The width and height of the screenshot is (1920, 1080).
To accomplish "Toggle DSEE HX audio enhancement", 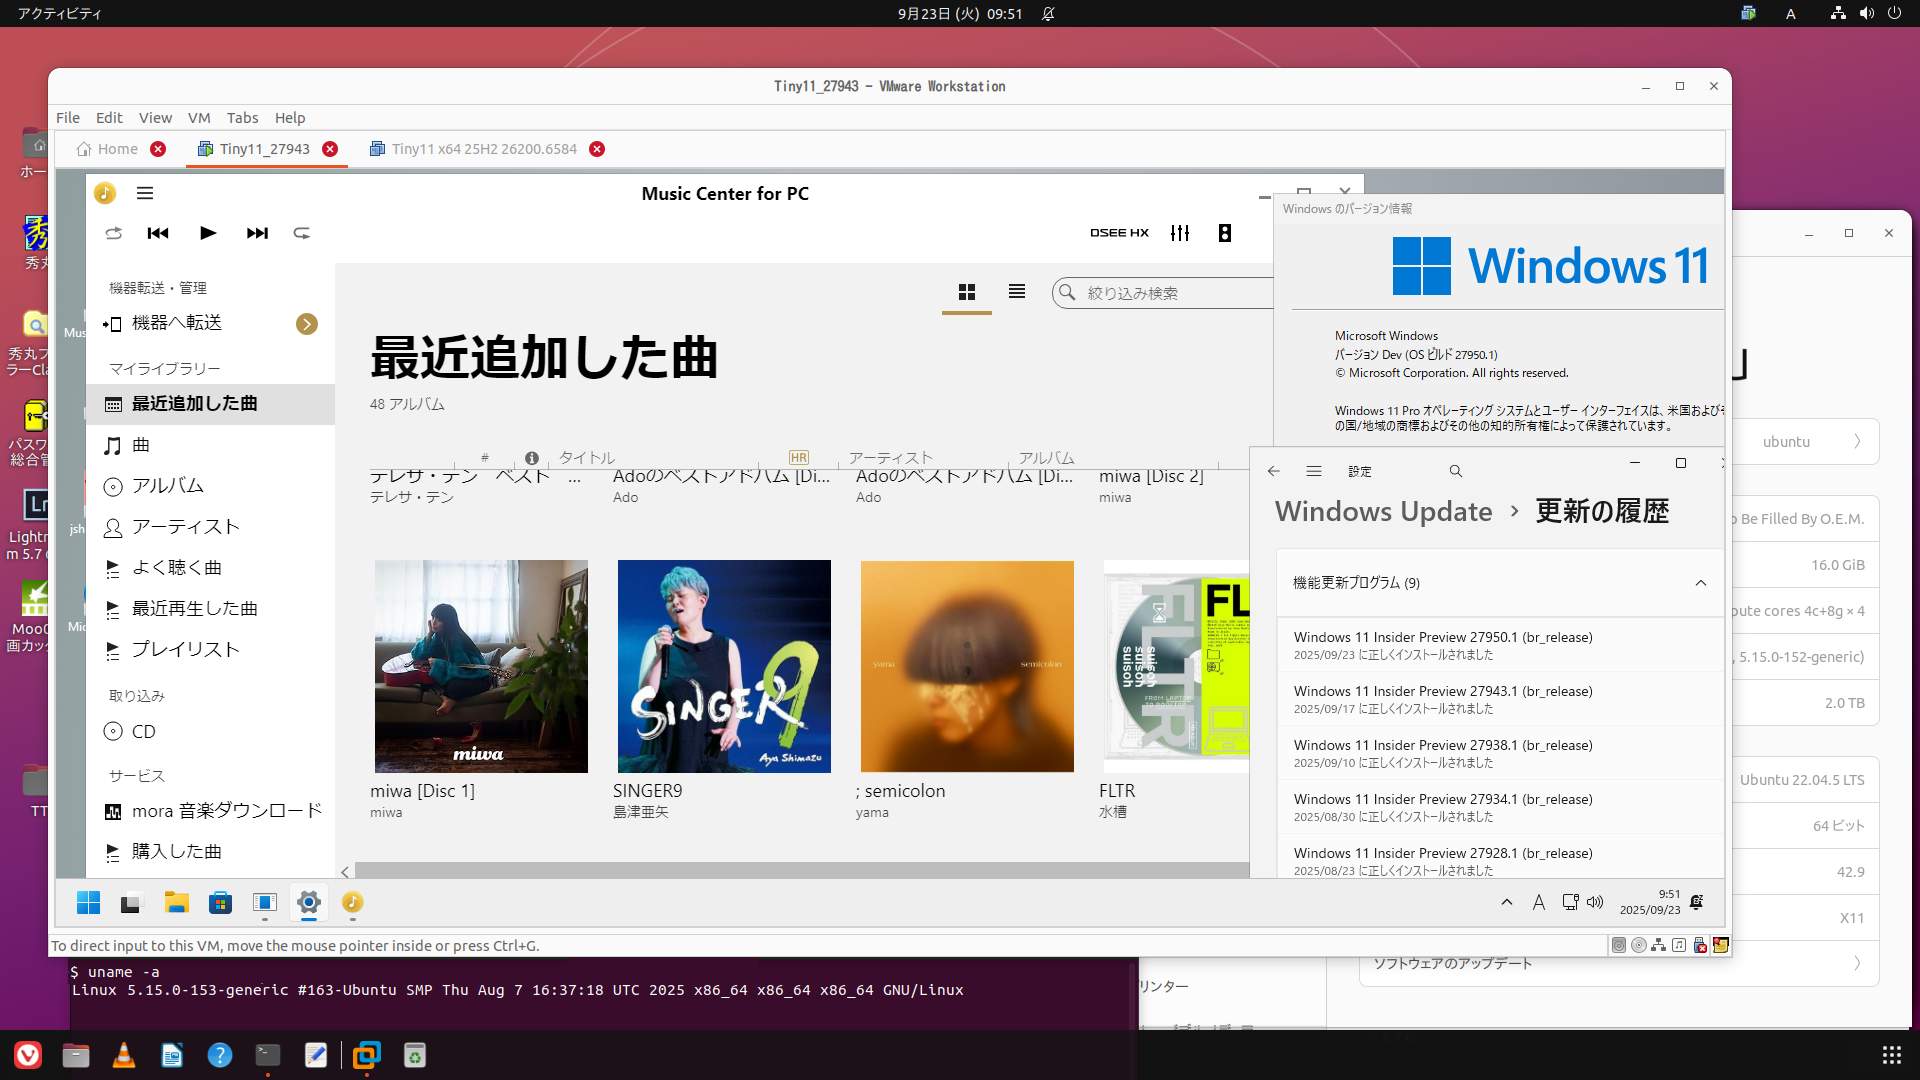I will coord(1119,233).
